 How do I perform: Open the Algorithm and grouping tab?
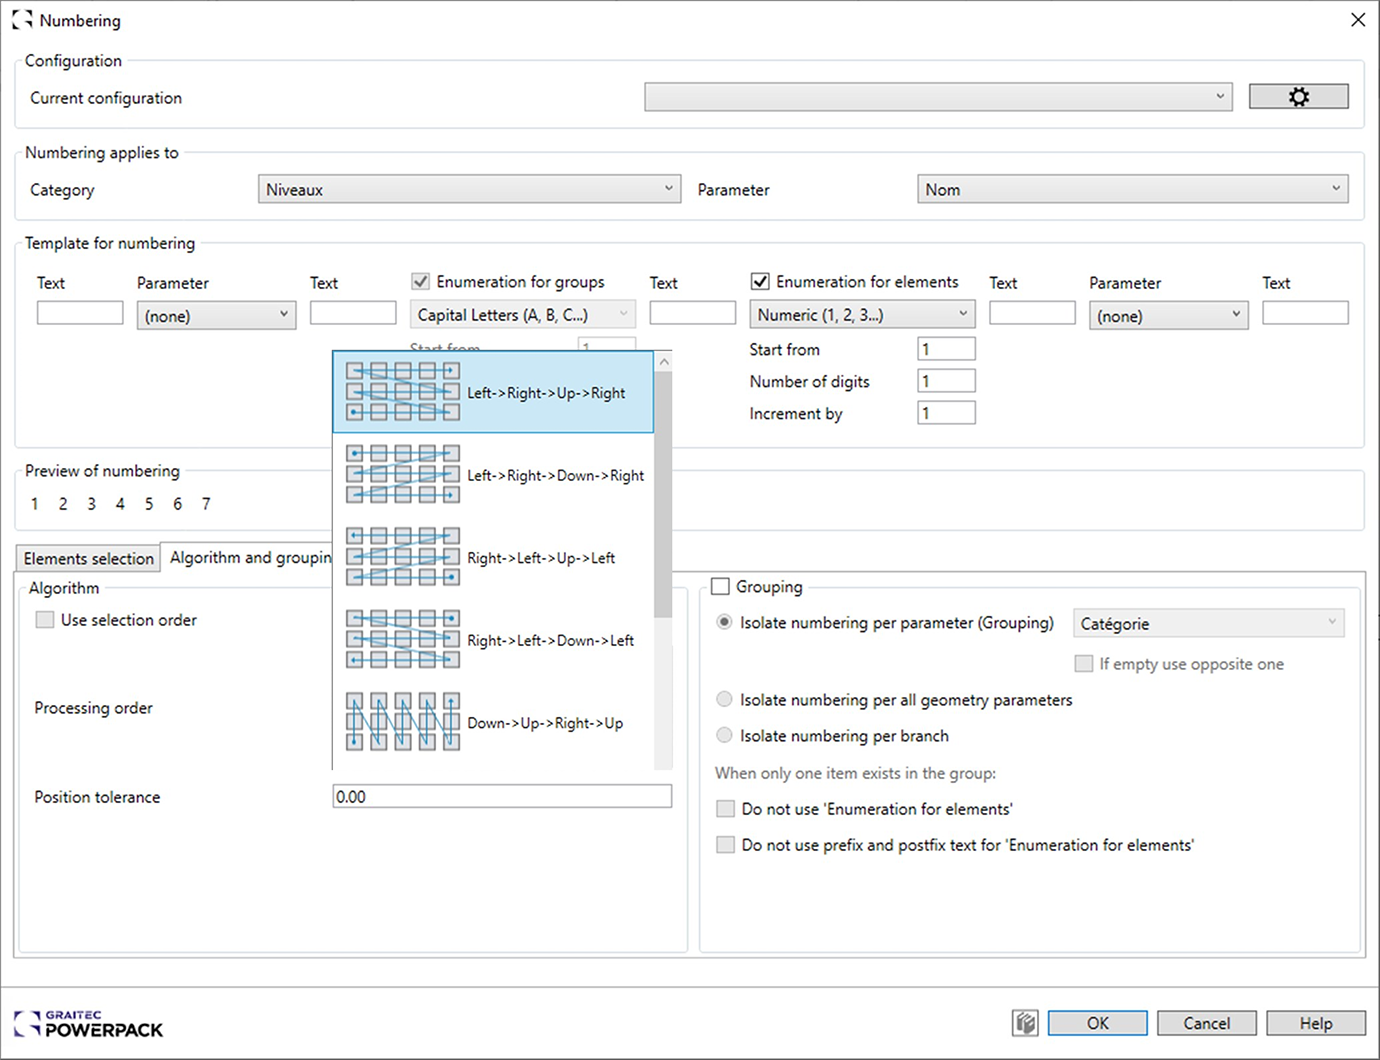pyautogui.click(x=249, y=558)
